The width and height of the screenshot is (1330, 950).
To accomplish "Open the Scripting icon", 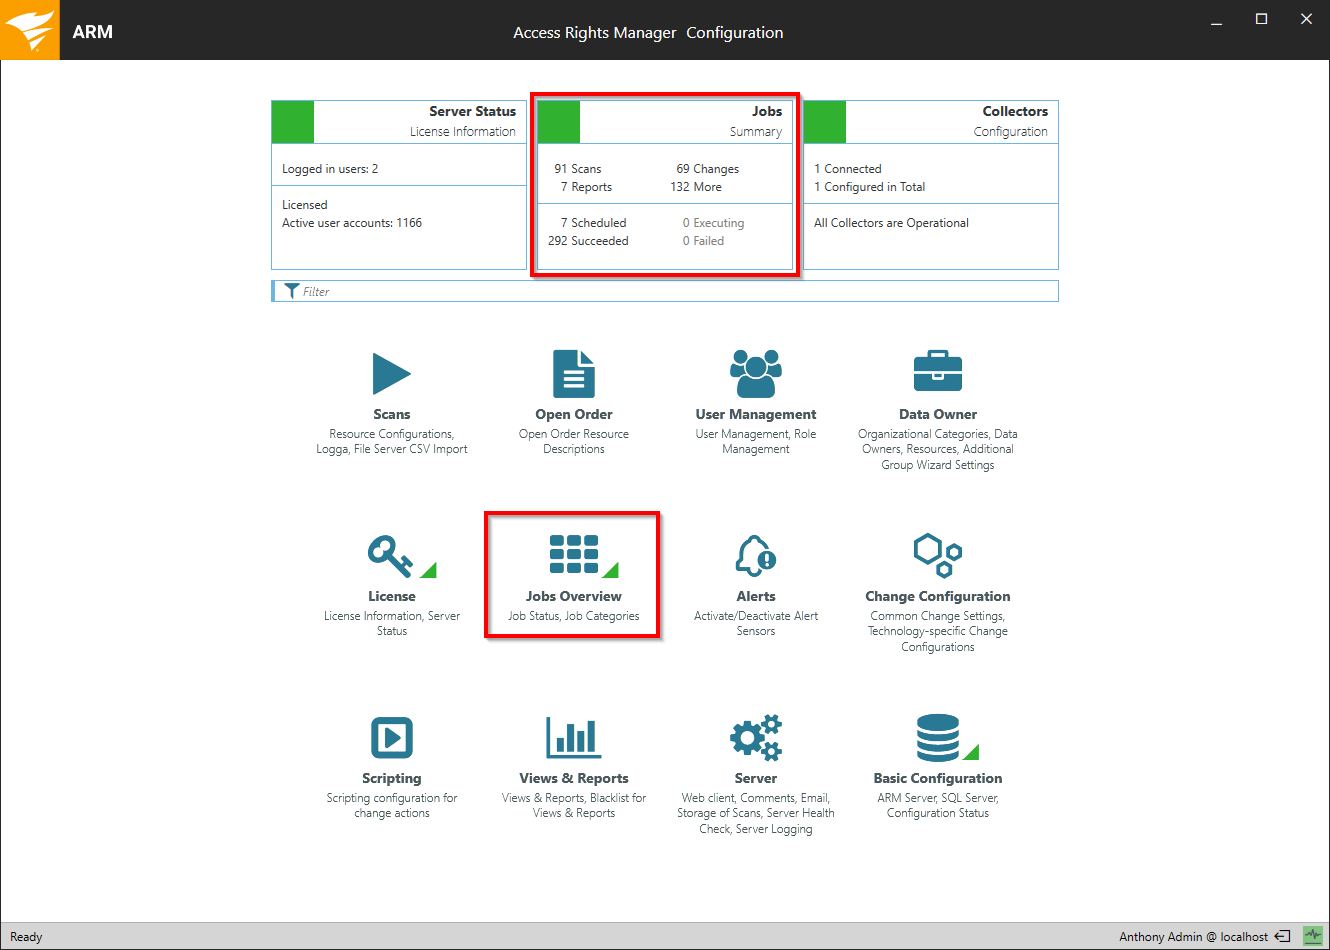I will click(391, 738).
